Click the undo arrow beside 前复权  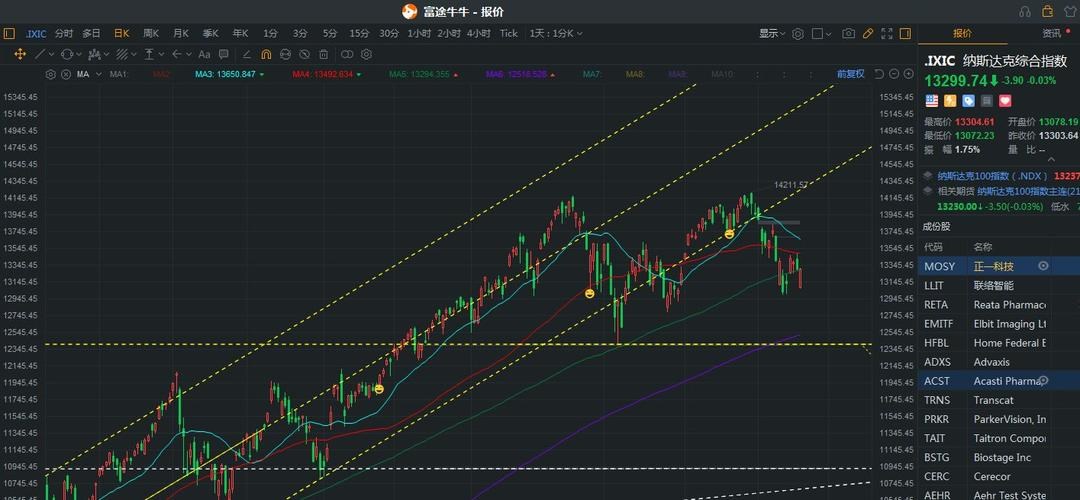pos(880,74)
